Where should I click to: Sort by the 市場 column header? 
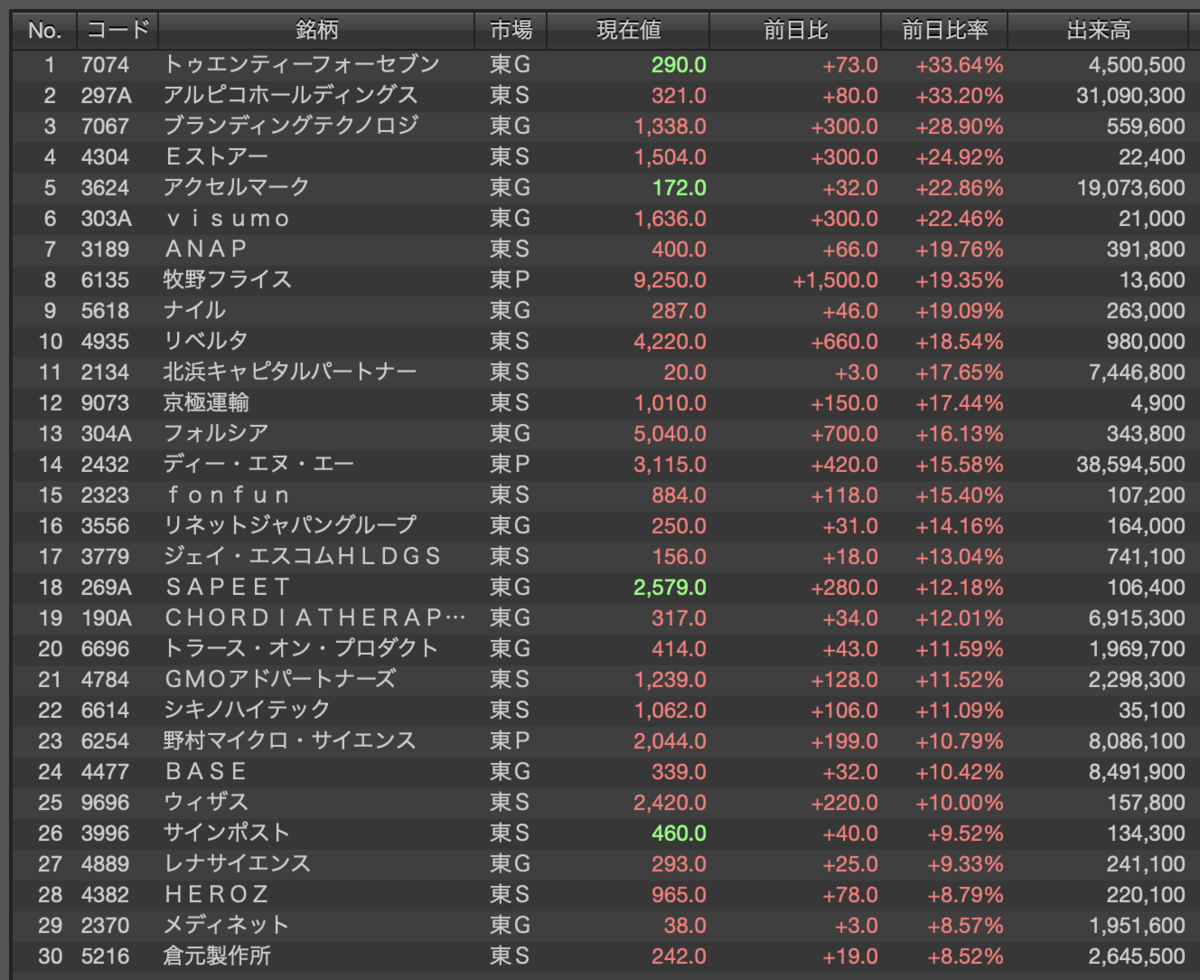point(511,31)
